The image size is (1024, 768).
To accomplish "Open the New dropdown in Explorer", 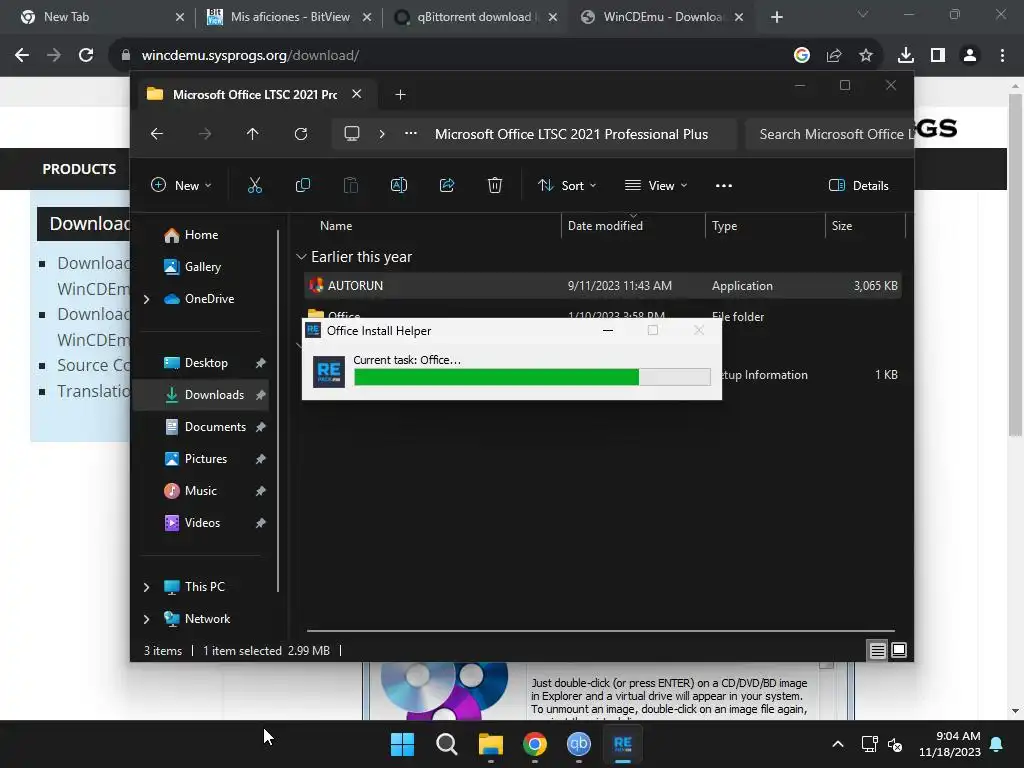I will pos(181,185).
